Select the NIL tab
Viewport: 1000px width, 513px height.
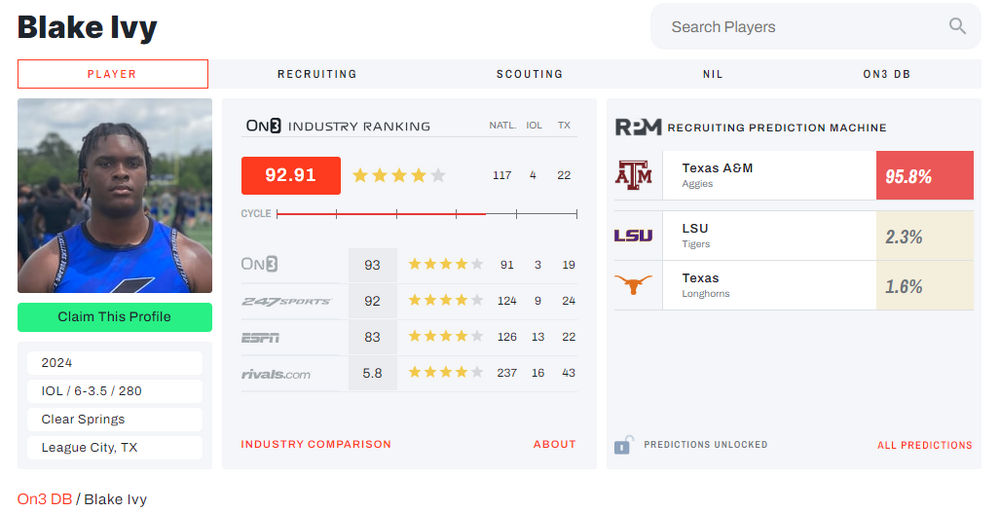pyautogui.click(x=713, y=74)
